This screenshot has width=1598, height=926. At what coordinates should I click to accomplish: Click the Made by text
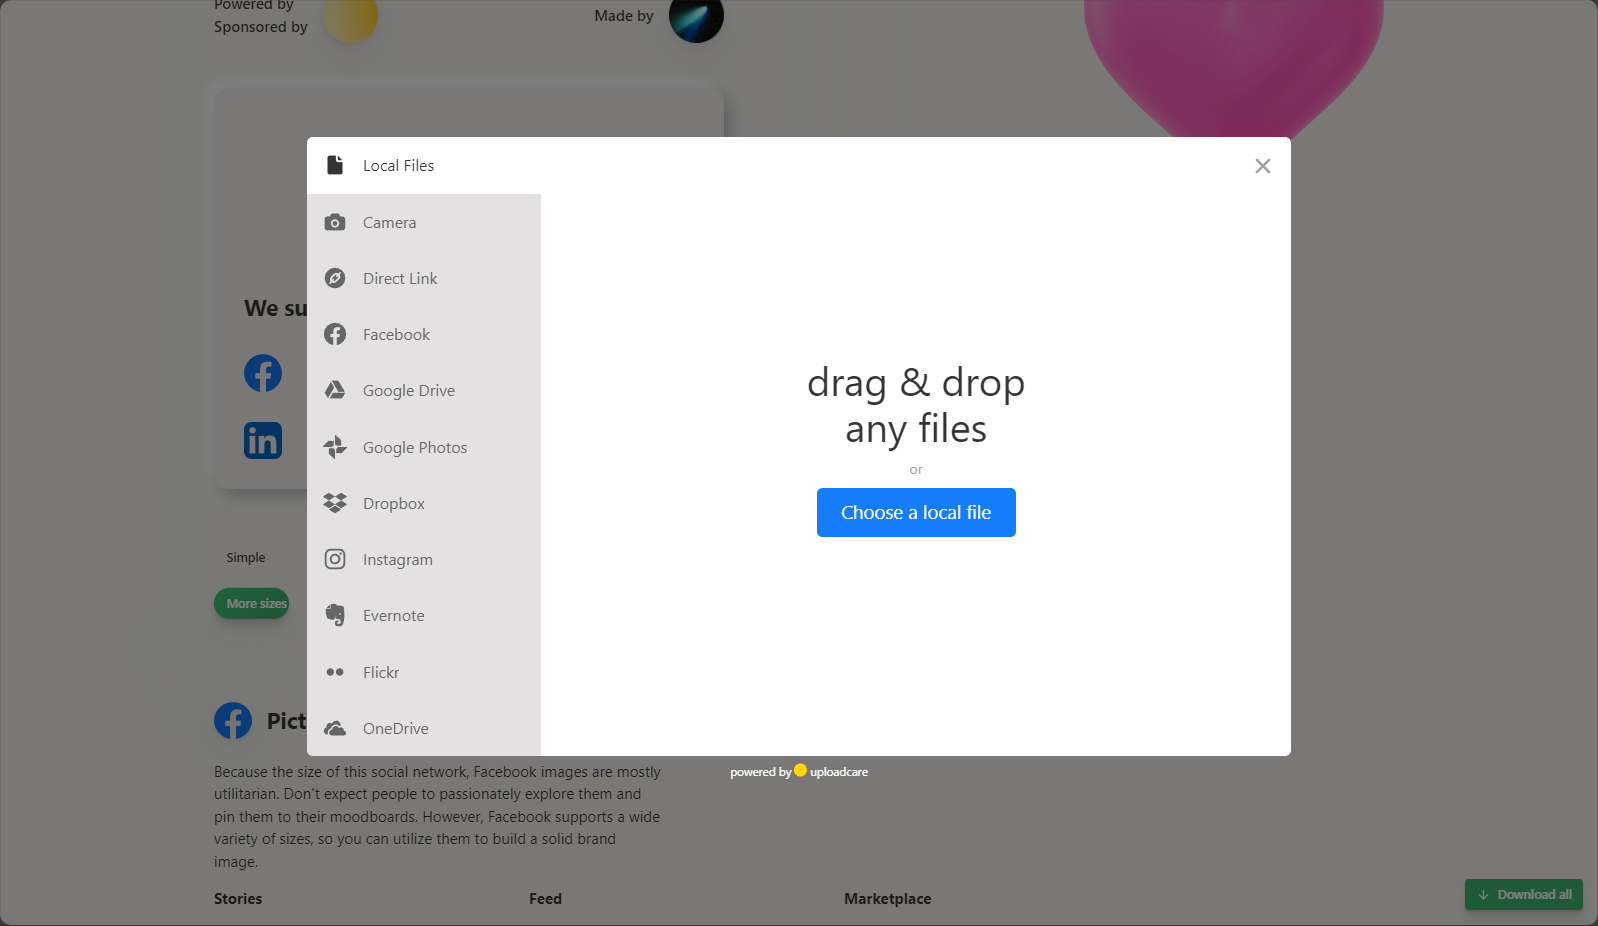624,16
